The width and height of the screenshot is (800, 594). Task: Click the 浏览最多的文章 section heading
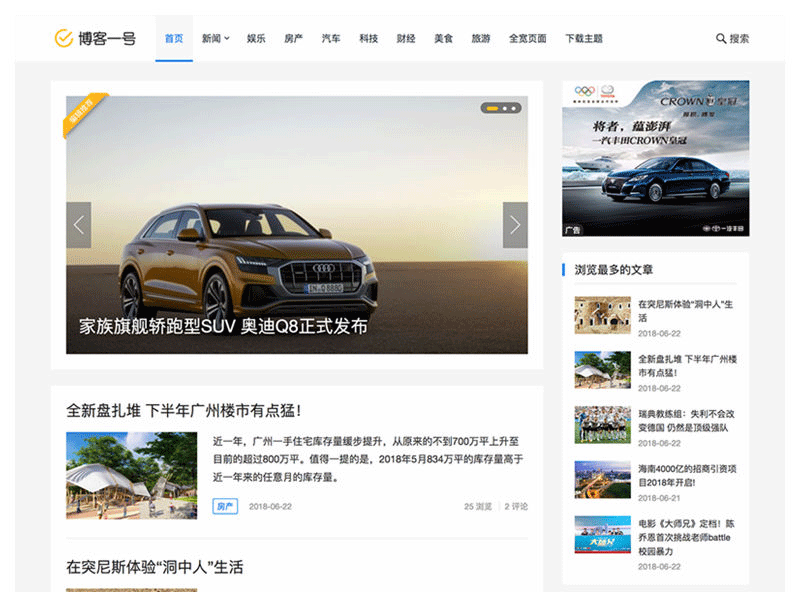(614, 269)
